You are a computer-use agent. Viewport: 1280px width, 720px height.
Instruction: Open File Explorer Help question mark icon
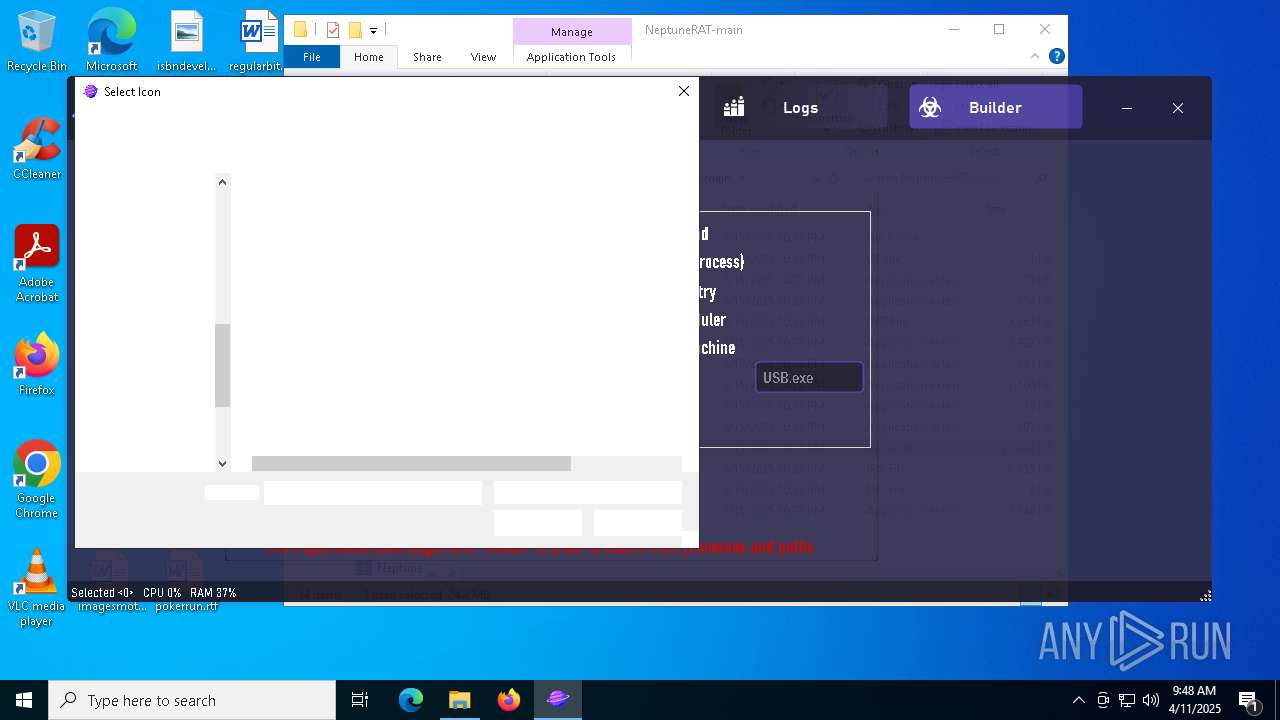pyautogui.click(x=1056, y=56)
